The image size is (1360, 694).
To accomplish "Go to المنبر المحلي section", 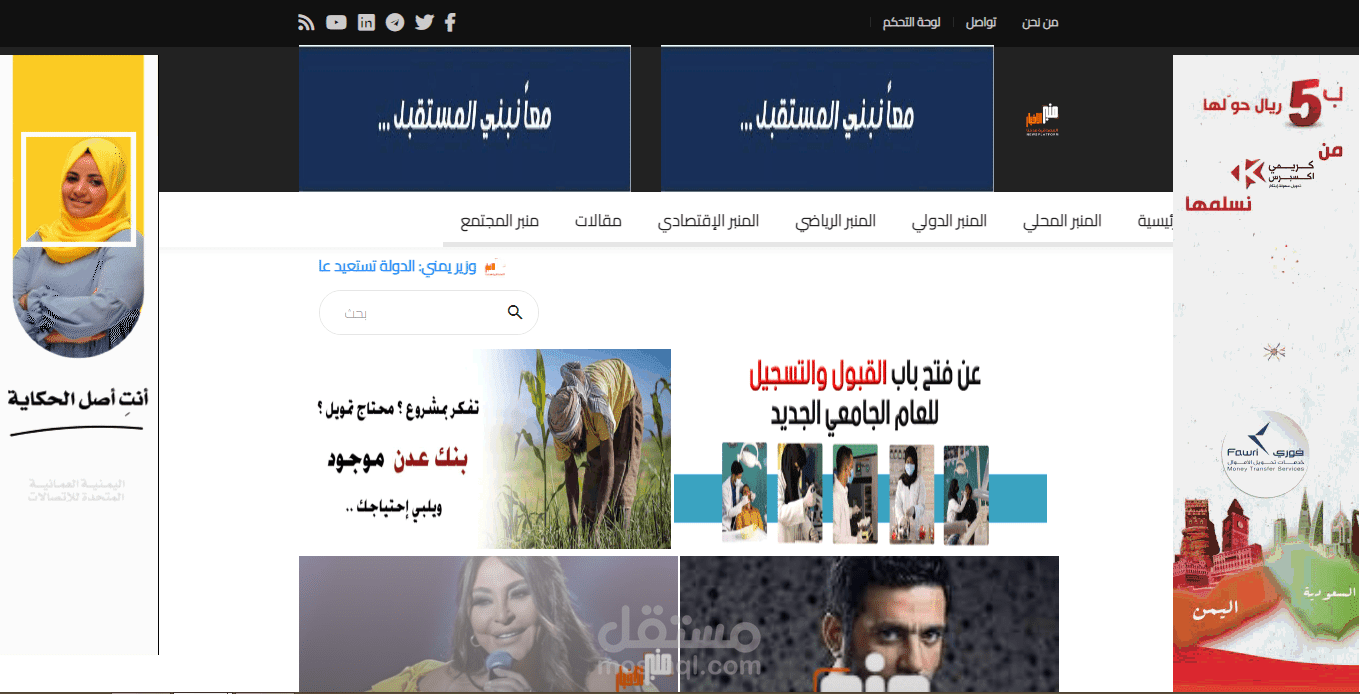I will [x=1062, y=221].
